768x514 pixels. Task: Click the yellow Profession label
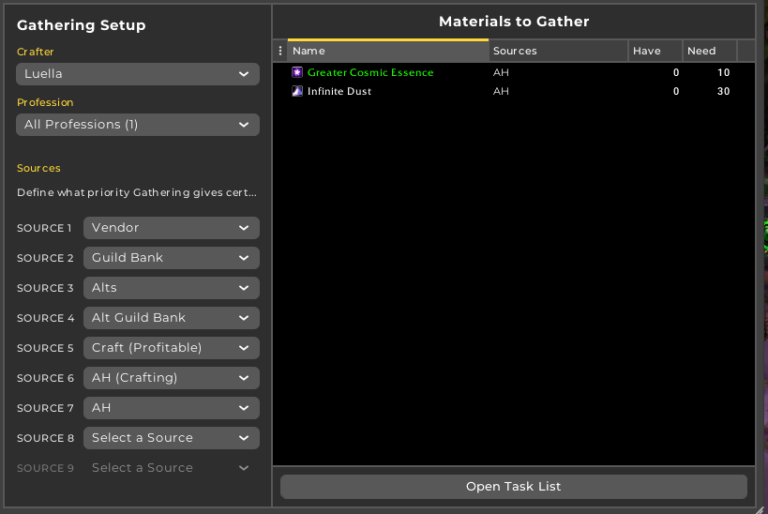coord(45,102)
